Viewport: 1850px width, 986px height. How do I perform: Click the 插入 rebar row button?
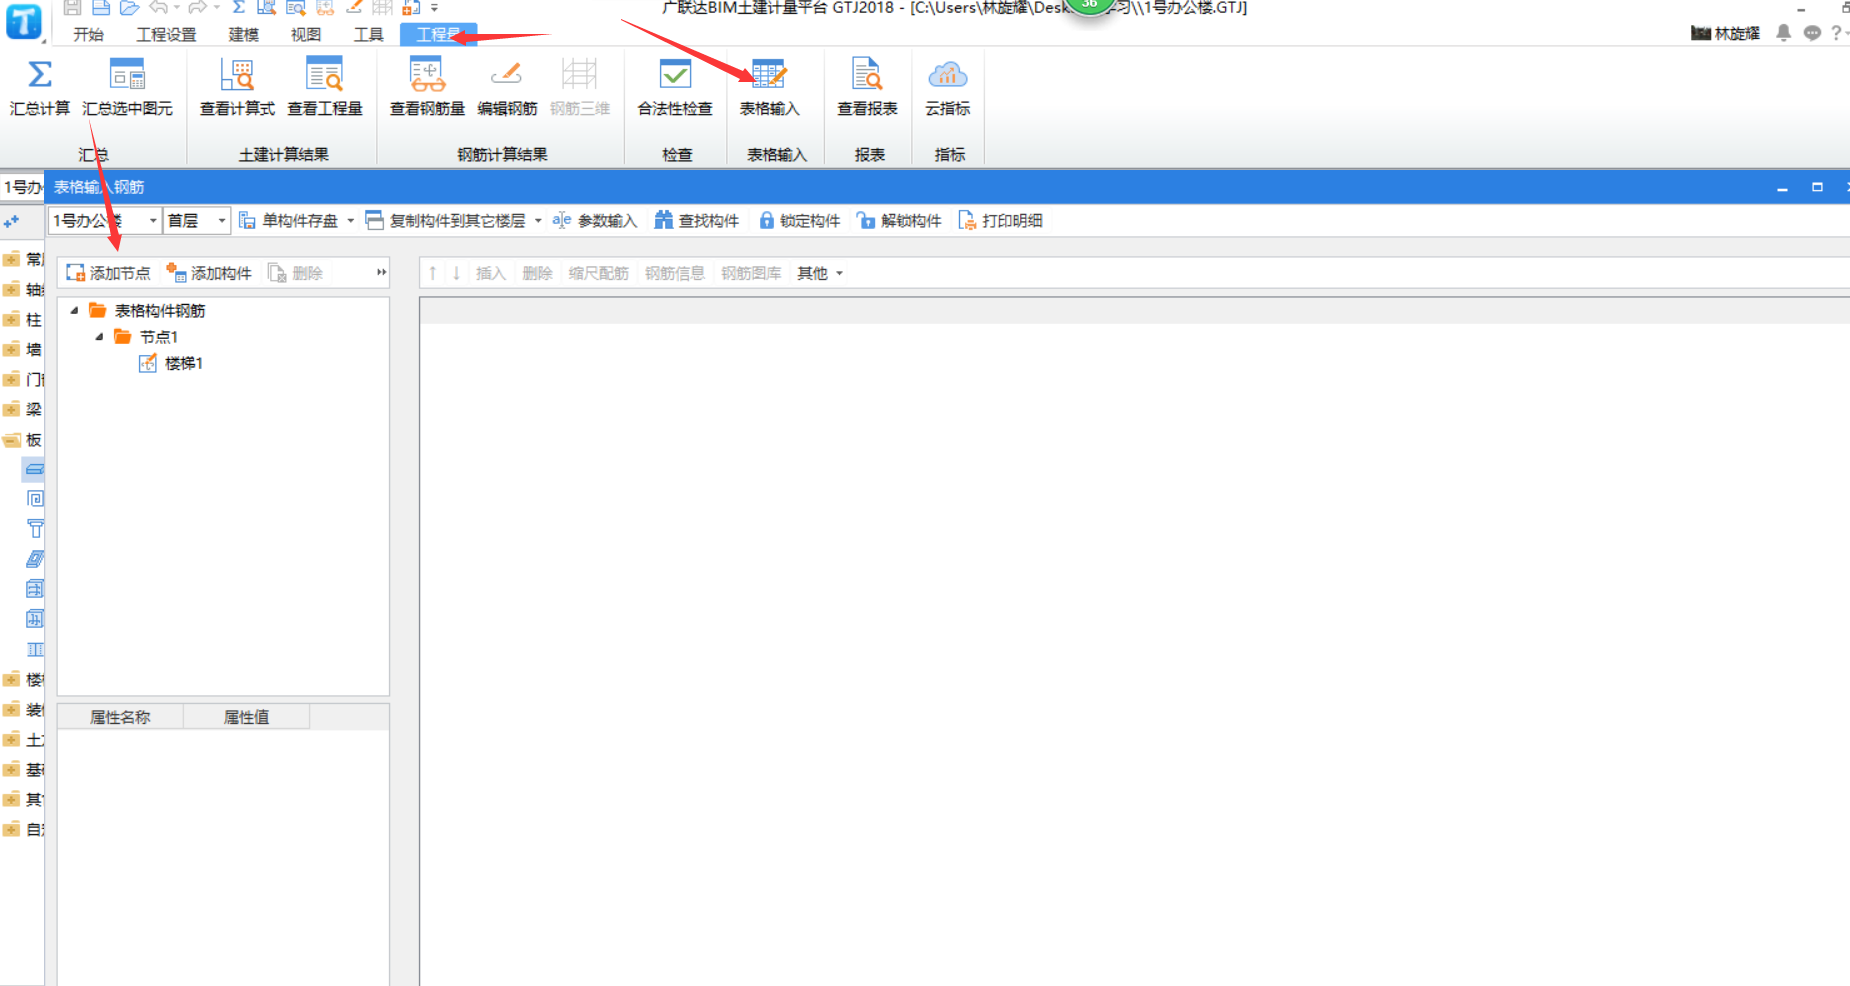click(x=490, y=273)
